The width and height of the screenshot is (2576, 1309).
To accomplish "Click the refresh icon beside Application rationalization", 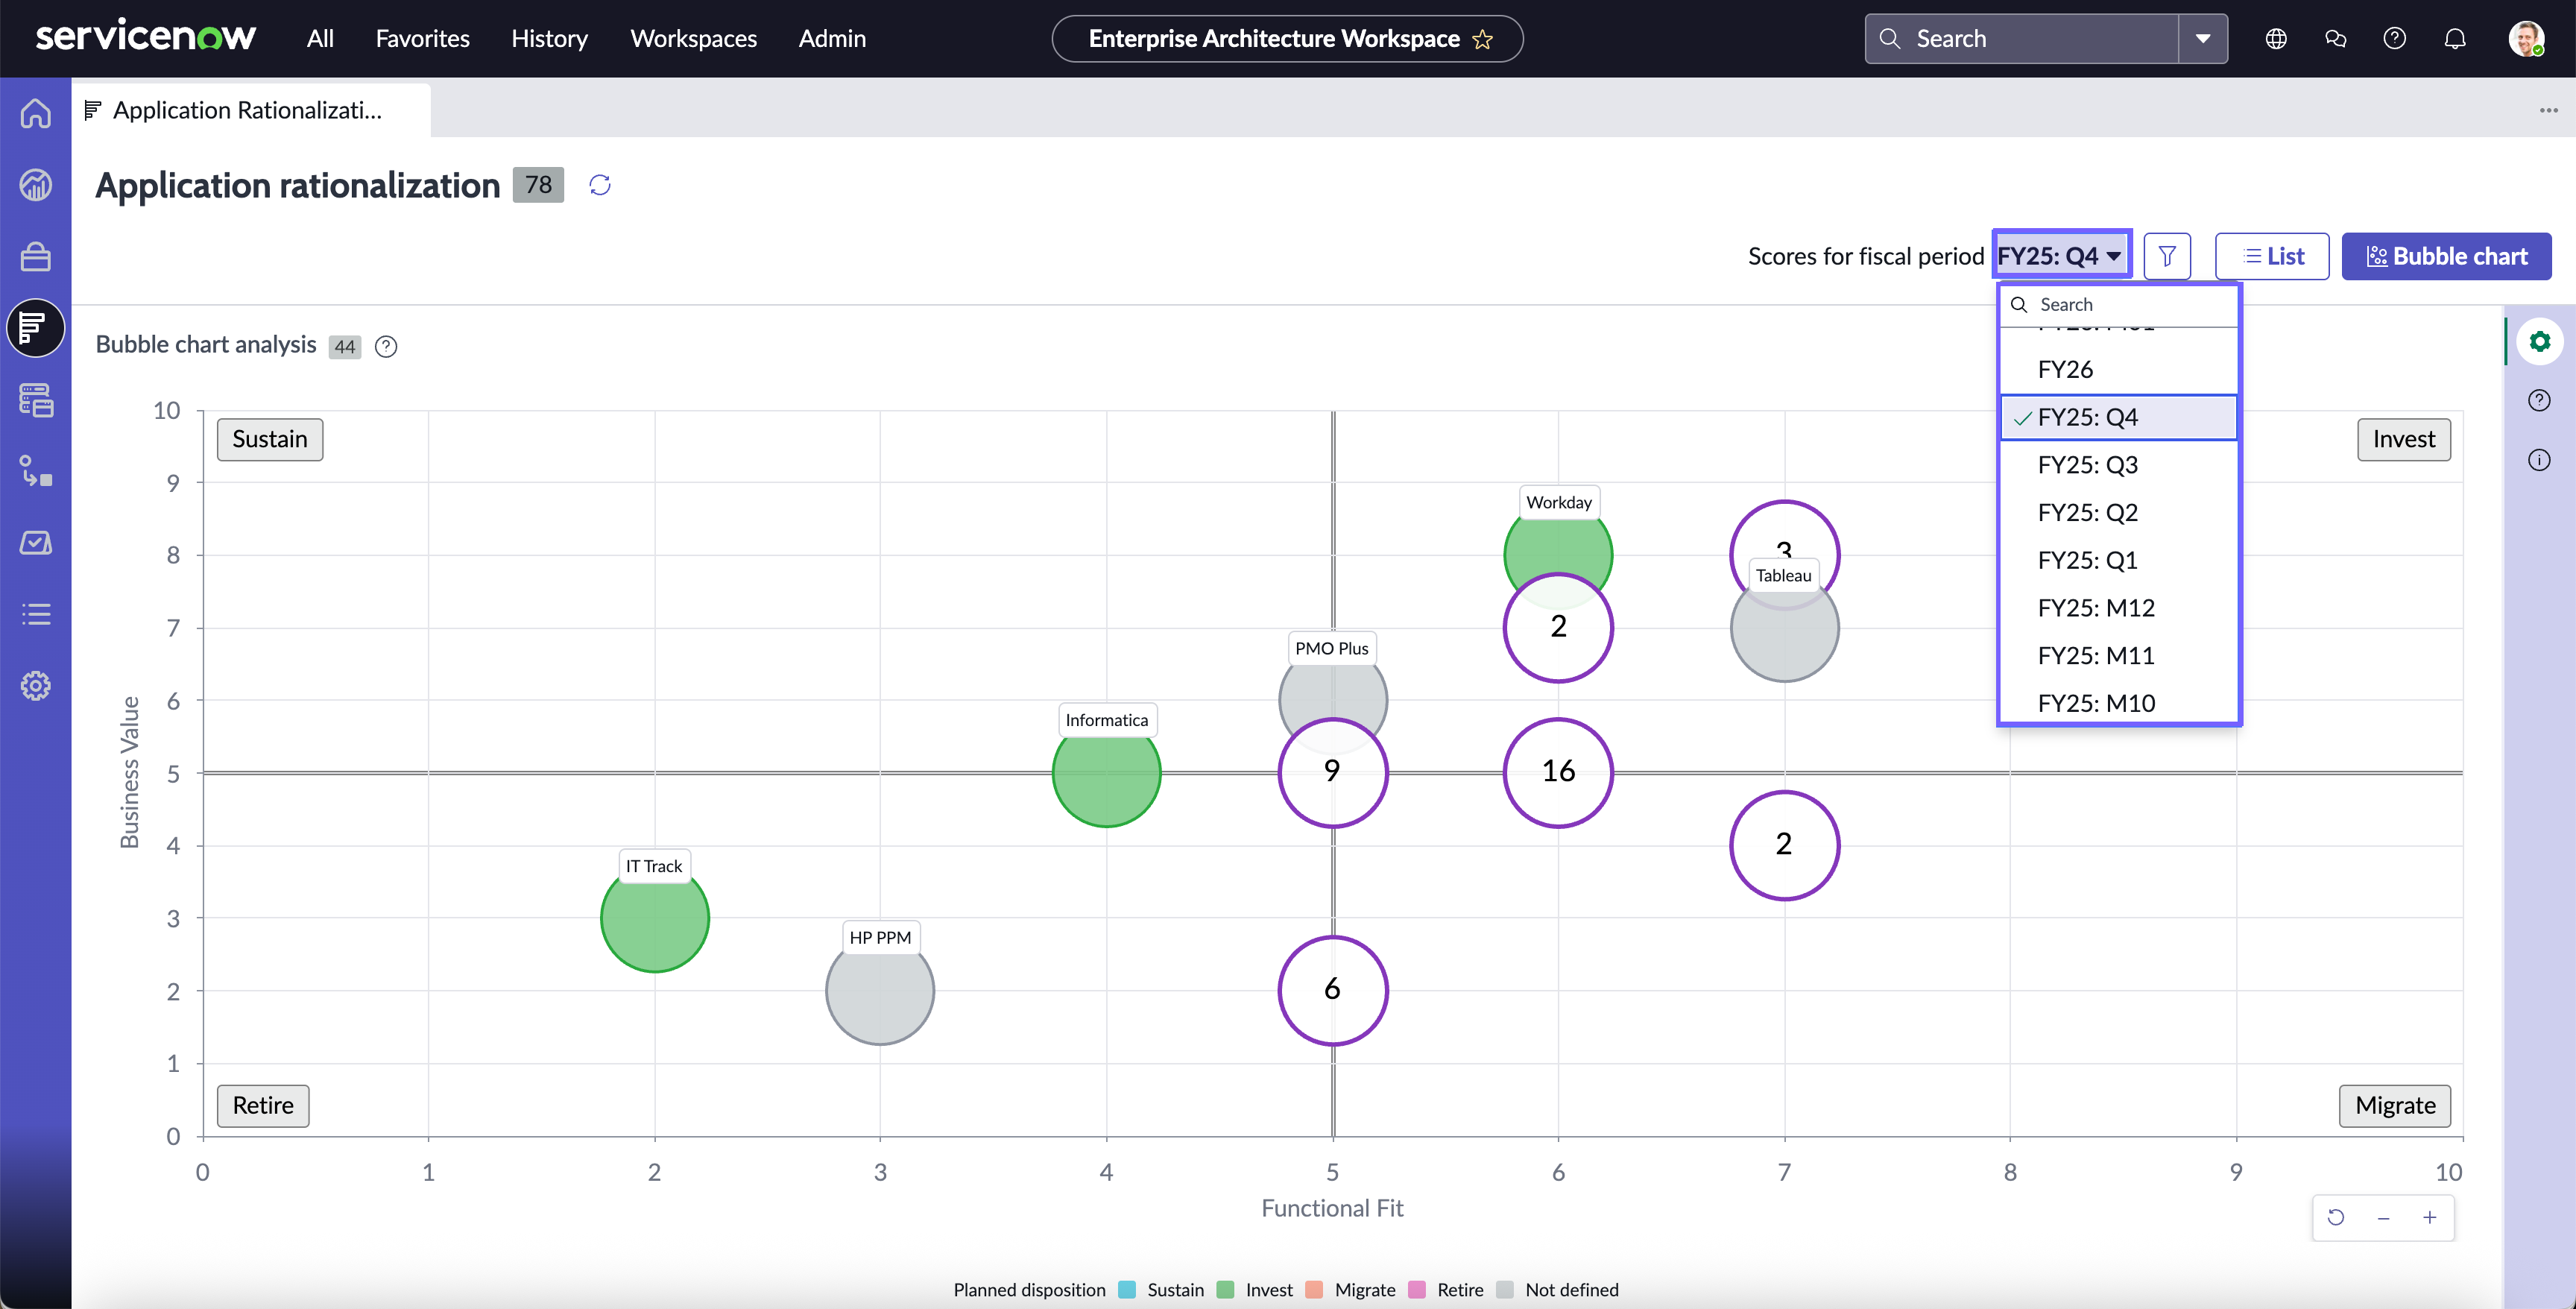I will 599,185.
